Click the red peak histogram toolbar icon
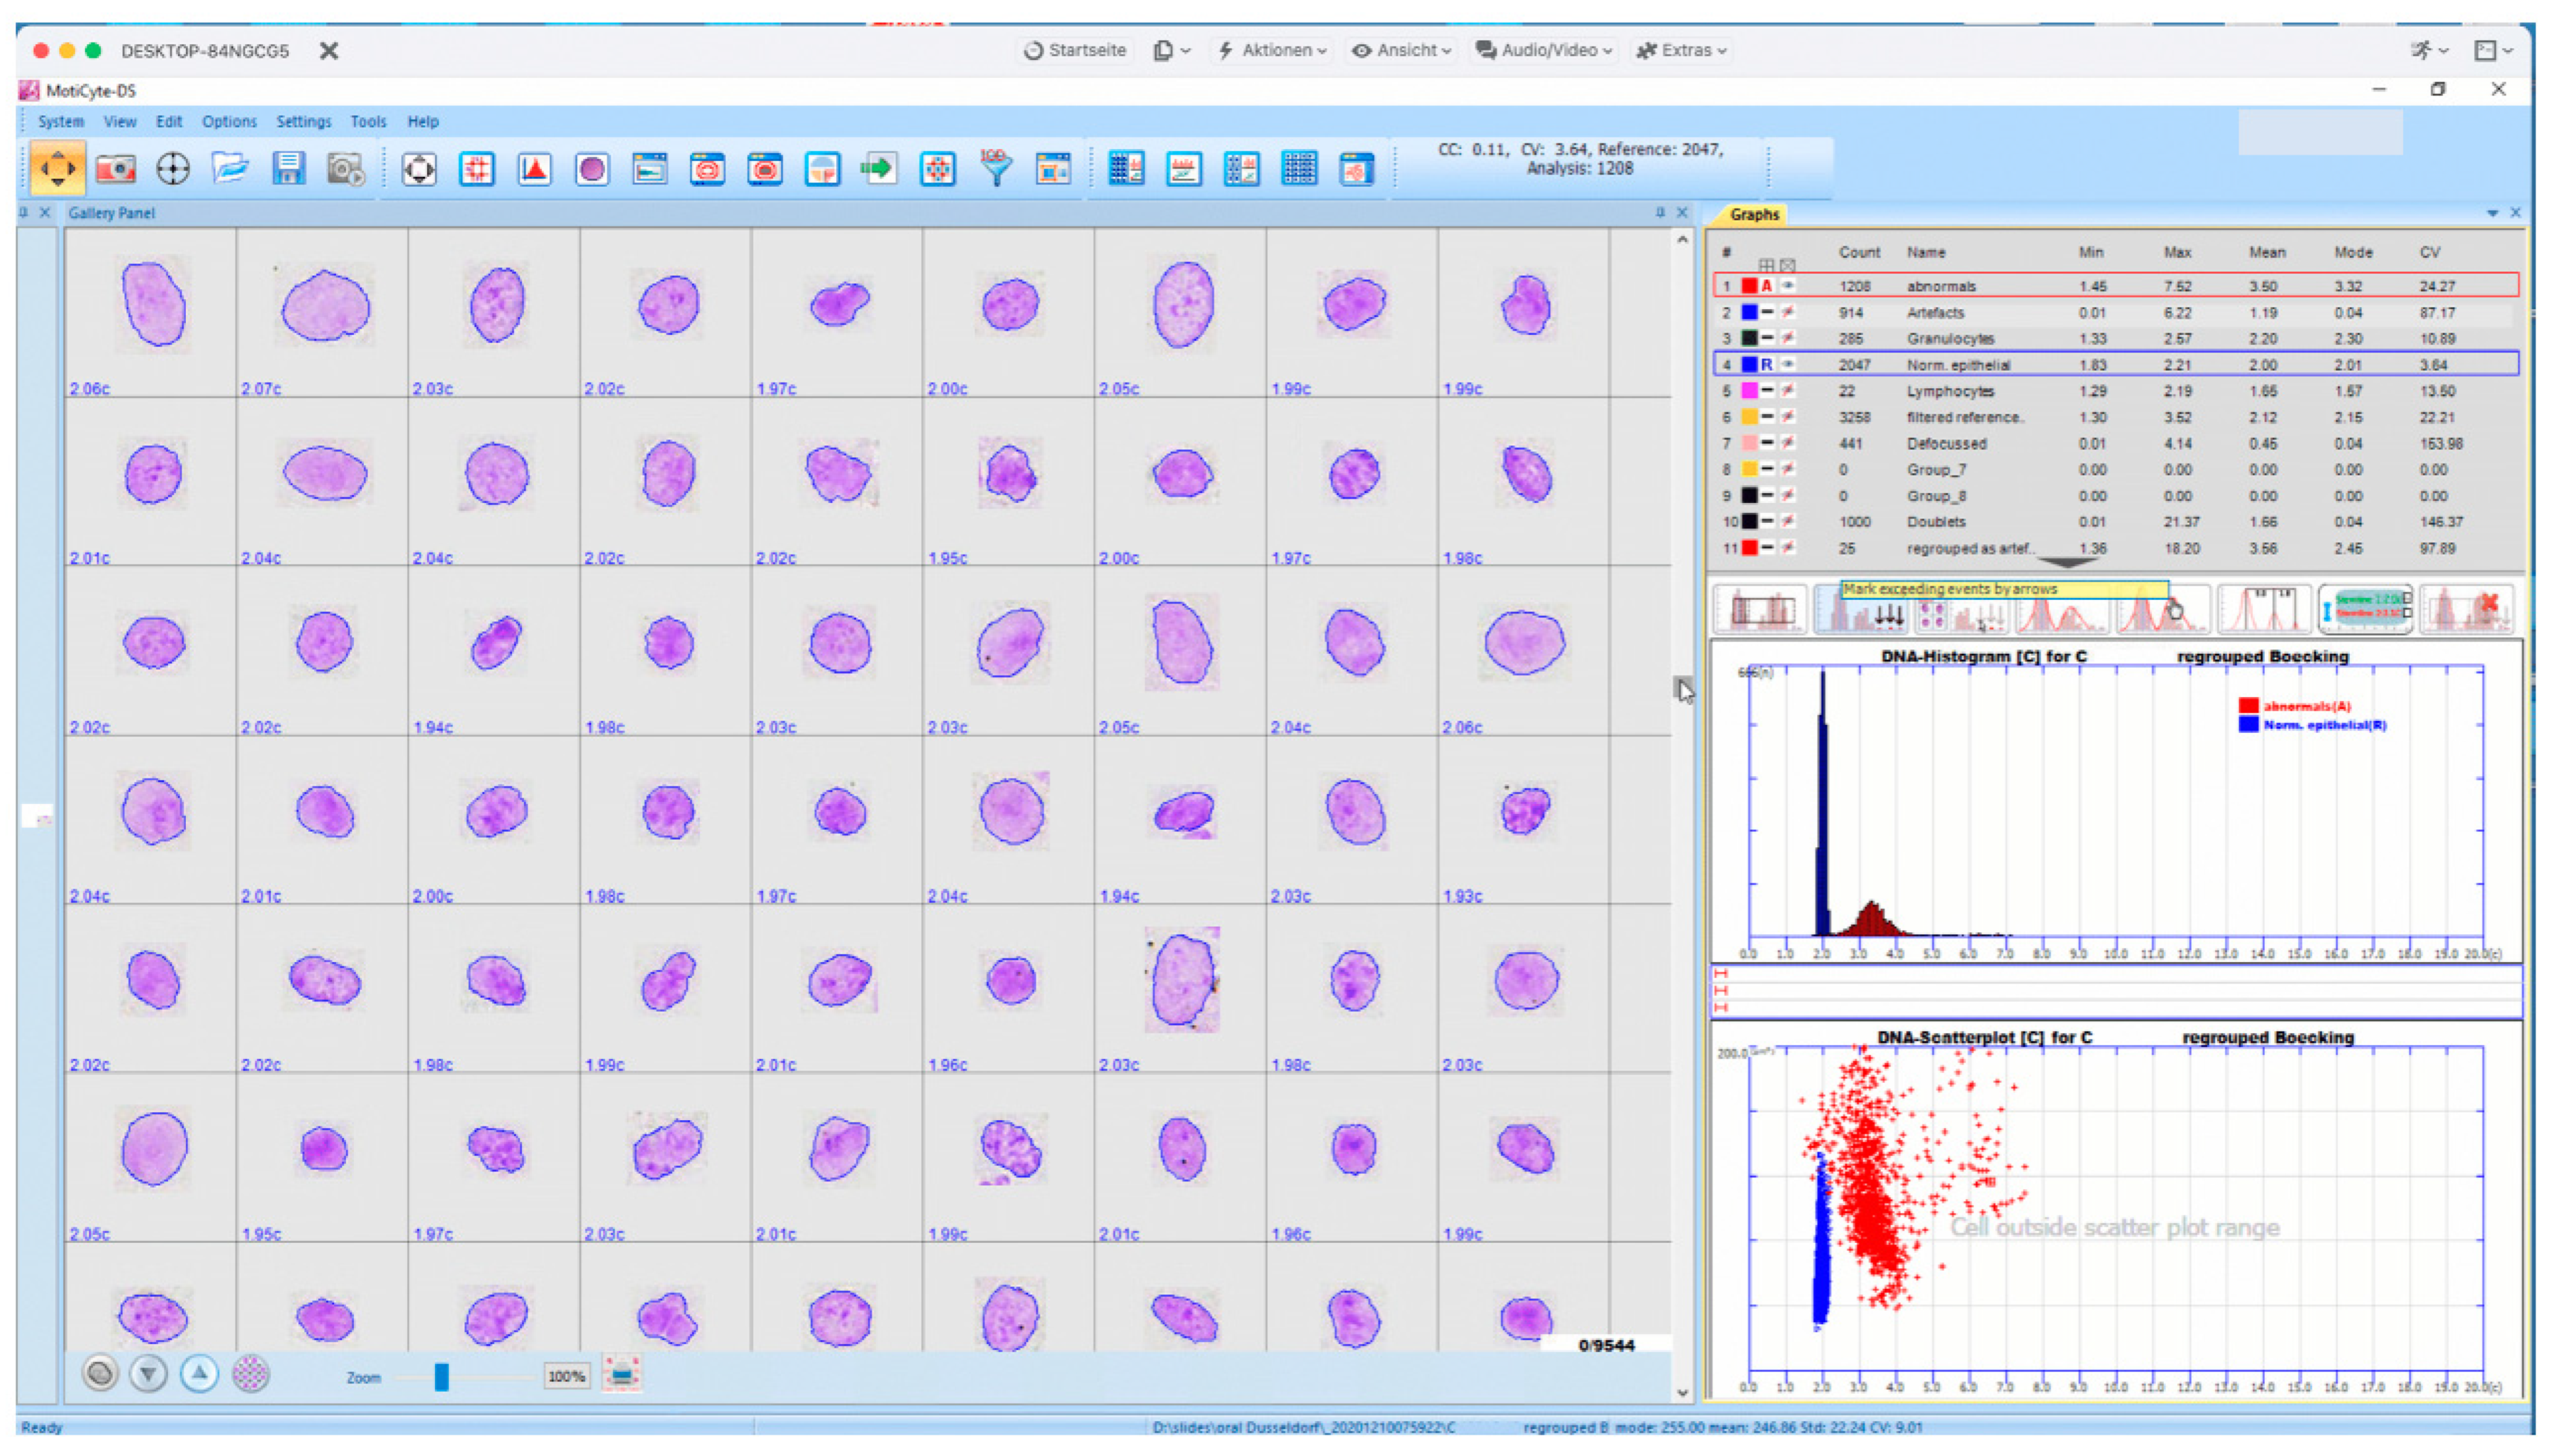Screen dimensions: 2561x1456 point(534,169)
